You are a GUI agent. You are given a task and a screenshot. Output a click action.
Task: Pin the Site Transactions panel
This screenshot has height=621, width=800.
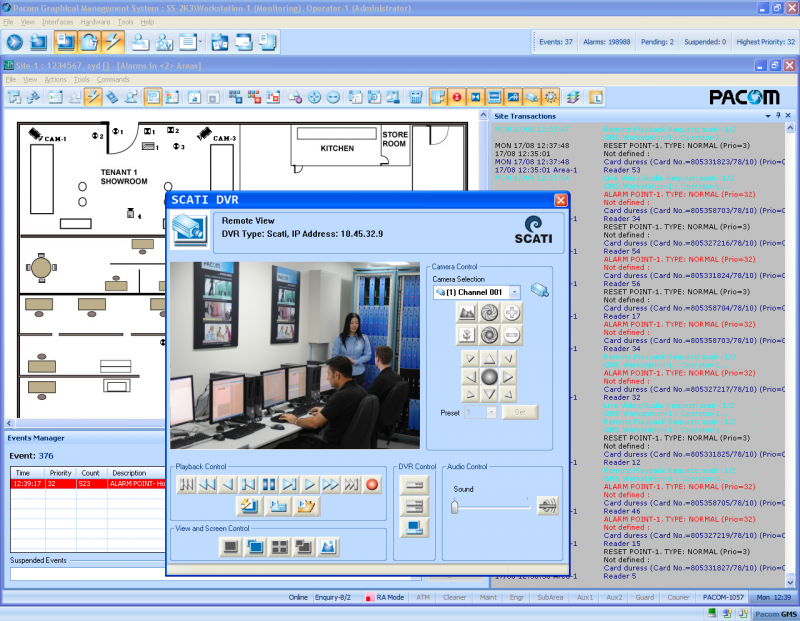(778, 116)
